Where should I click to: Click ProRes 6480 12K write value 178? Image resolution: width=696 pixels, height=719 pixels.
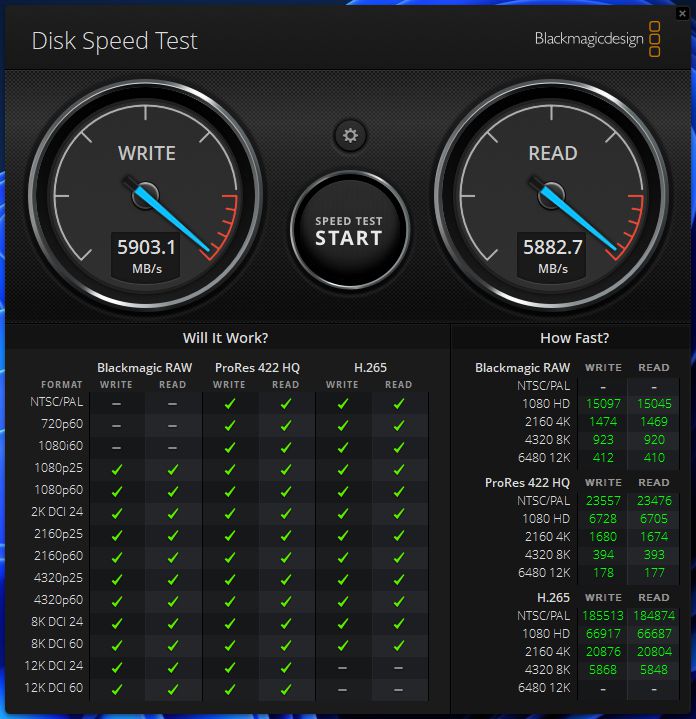coord(603,573)
